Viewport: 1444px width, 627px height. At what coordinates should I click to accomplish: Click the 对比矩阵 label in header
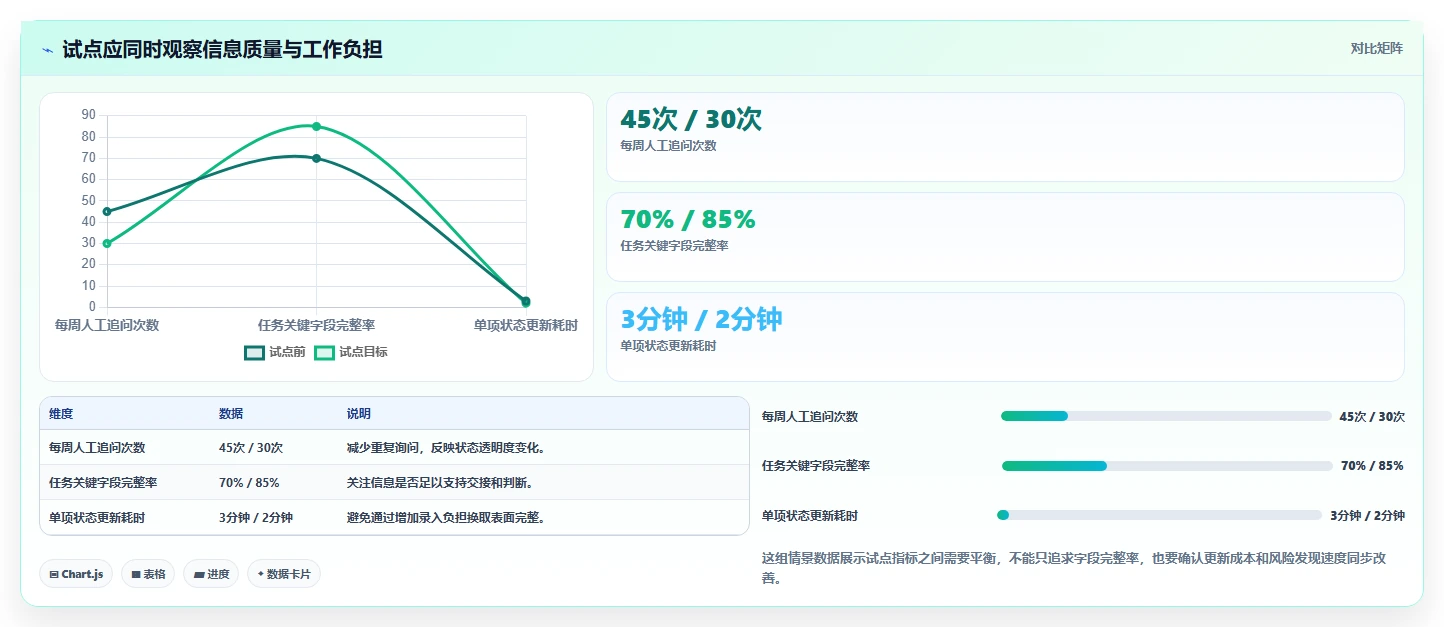click(1376, 48)
